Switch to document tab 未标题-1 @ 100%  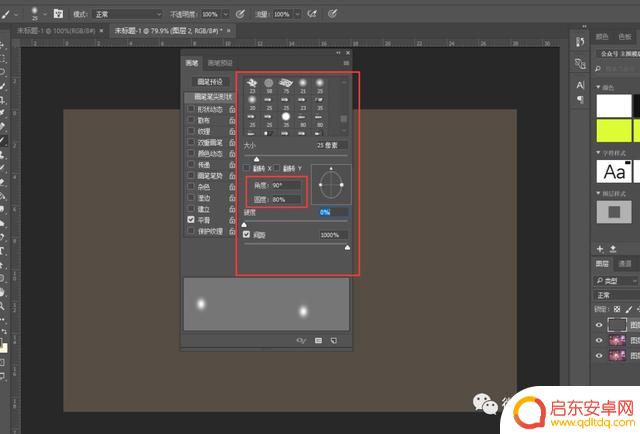tap(56, 31)
